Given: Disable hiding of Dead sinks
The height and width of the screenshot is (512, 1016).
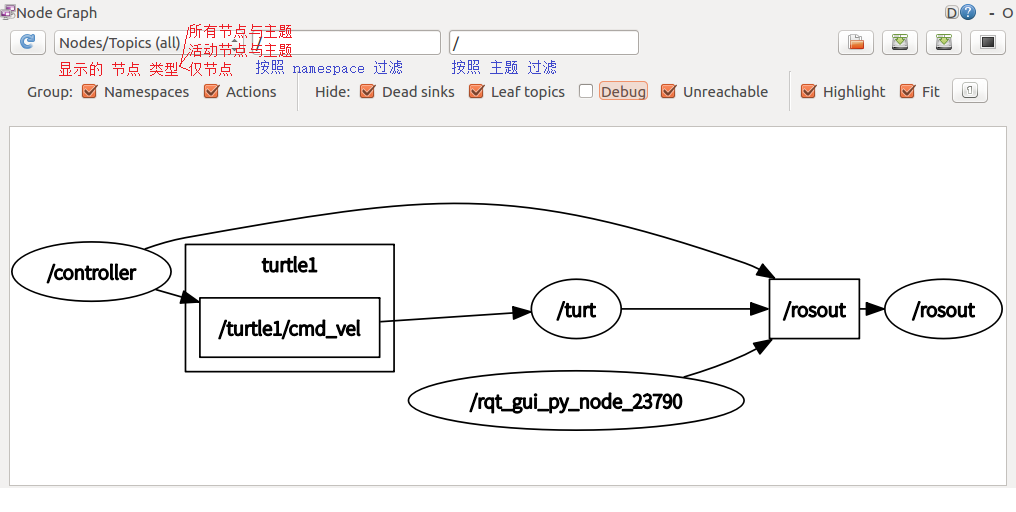Looking at the screenshot, I should coord(367,91).
